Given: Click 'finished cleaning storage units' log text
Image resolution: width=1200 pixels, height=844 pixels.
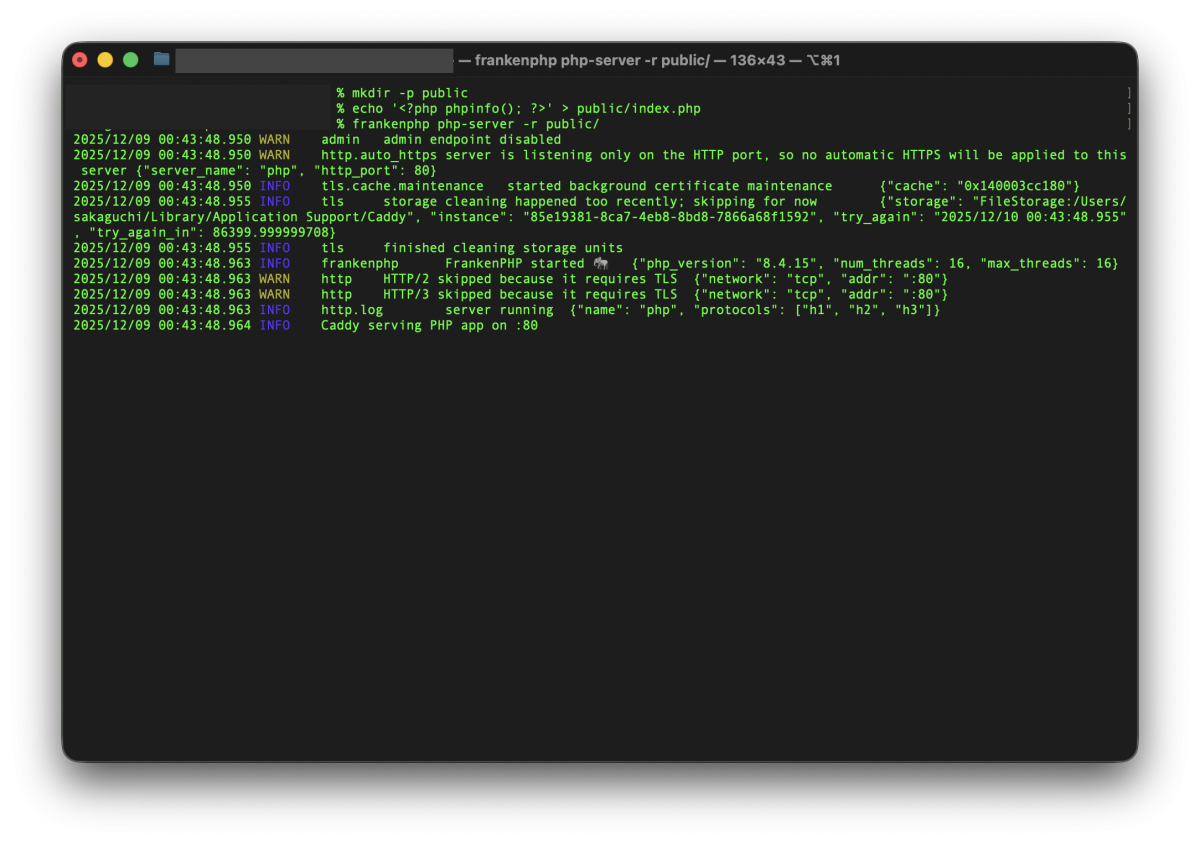Looking at the screenshot, I should coord(503,248).
